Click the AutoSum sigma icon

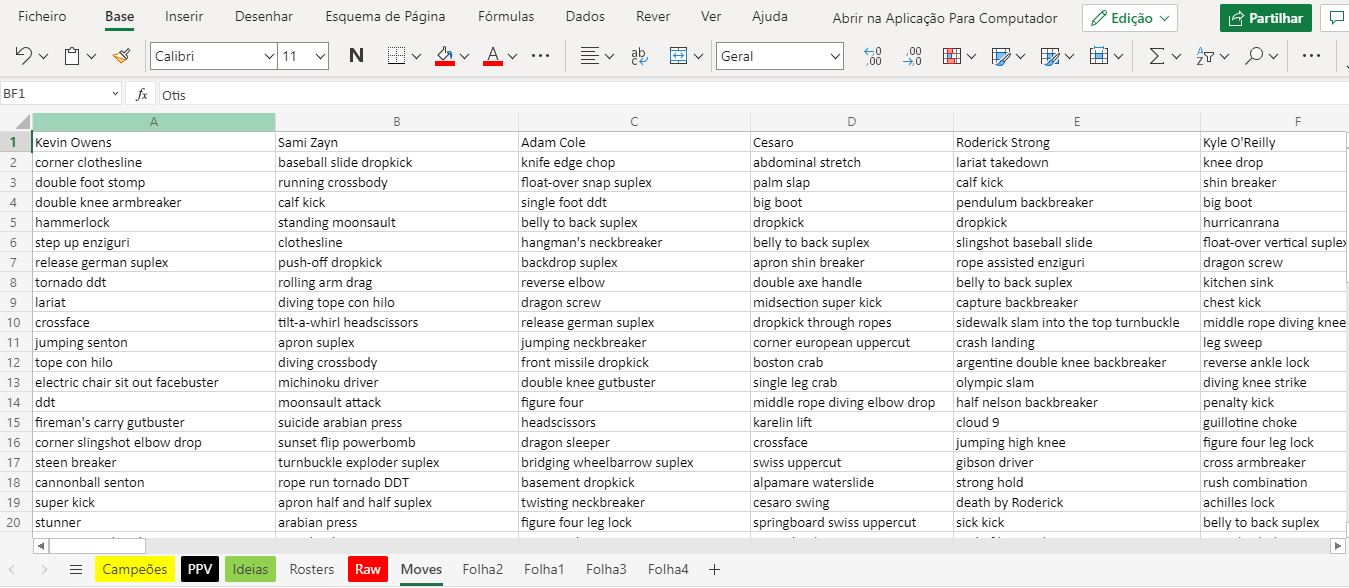(1157, 56)
